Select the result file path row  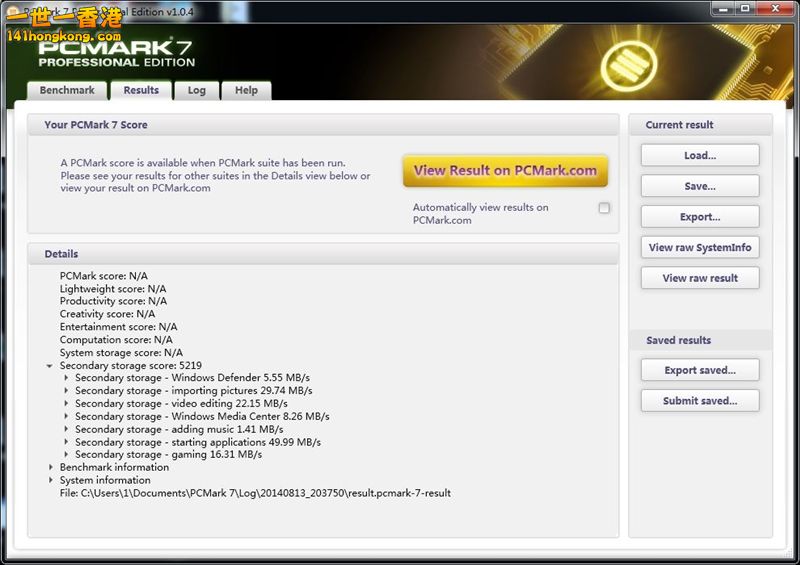[255, 493]
